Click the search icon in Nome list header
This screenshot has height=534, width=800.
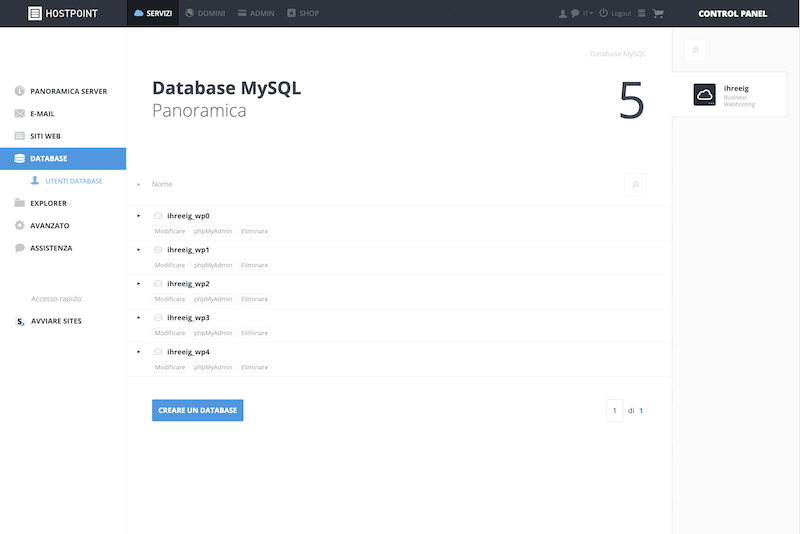click(x=635, y=184)
